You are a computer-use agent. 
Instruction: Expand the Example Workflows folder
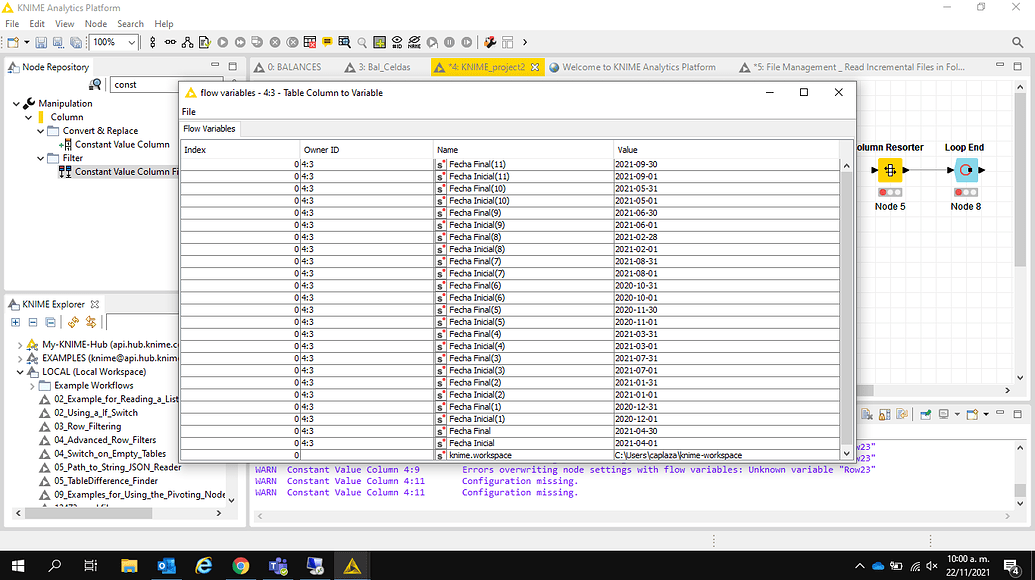(30, 384)
